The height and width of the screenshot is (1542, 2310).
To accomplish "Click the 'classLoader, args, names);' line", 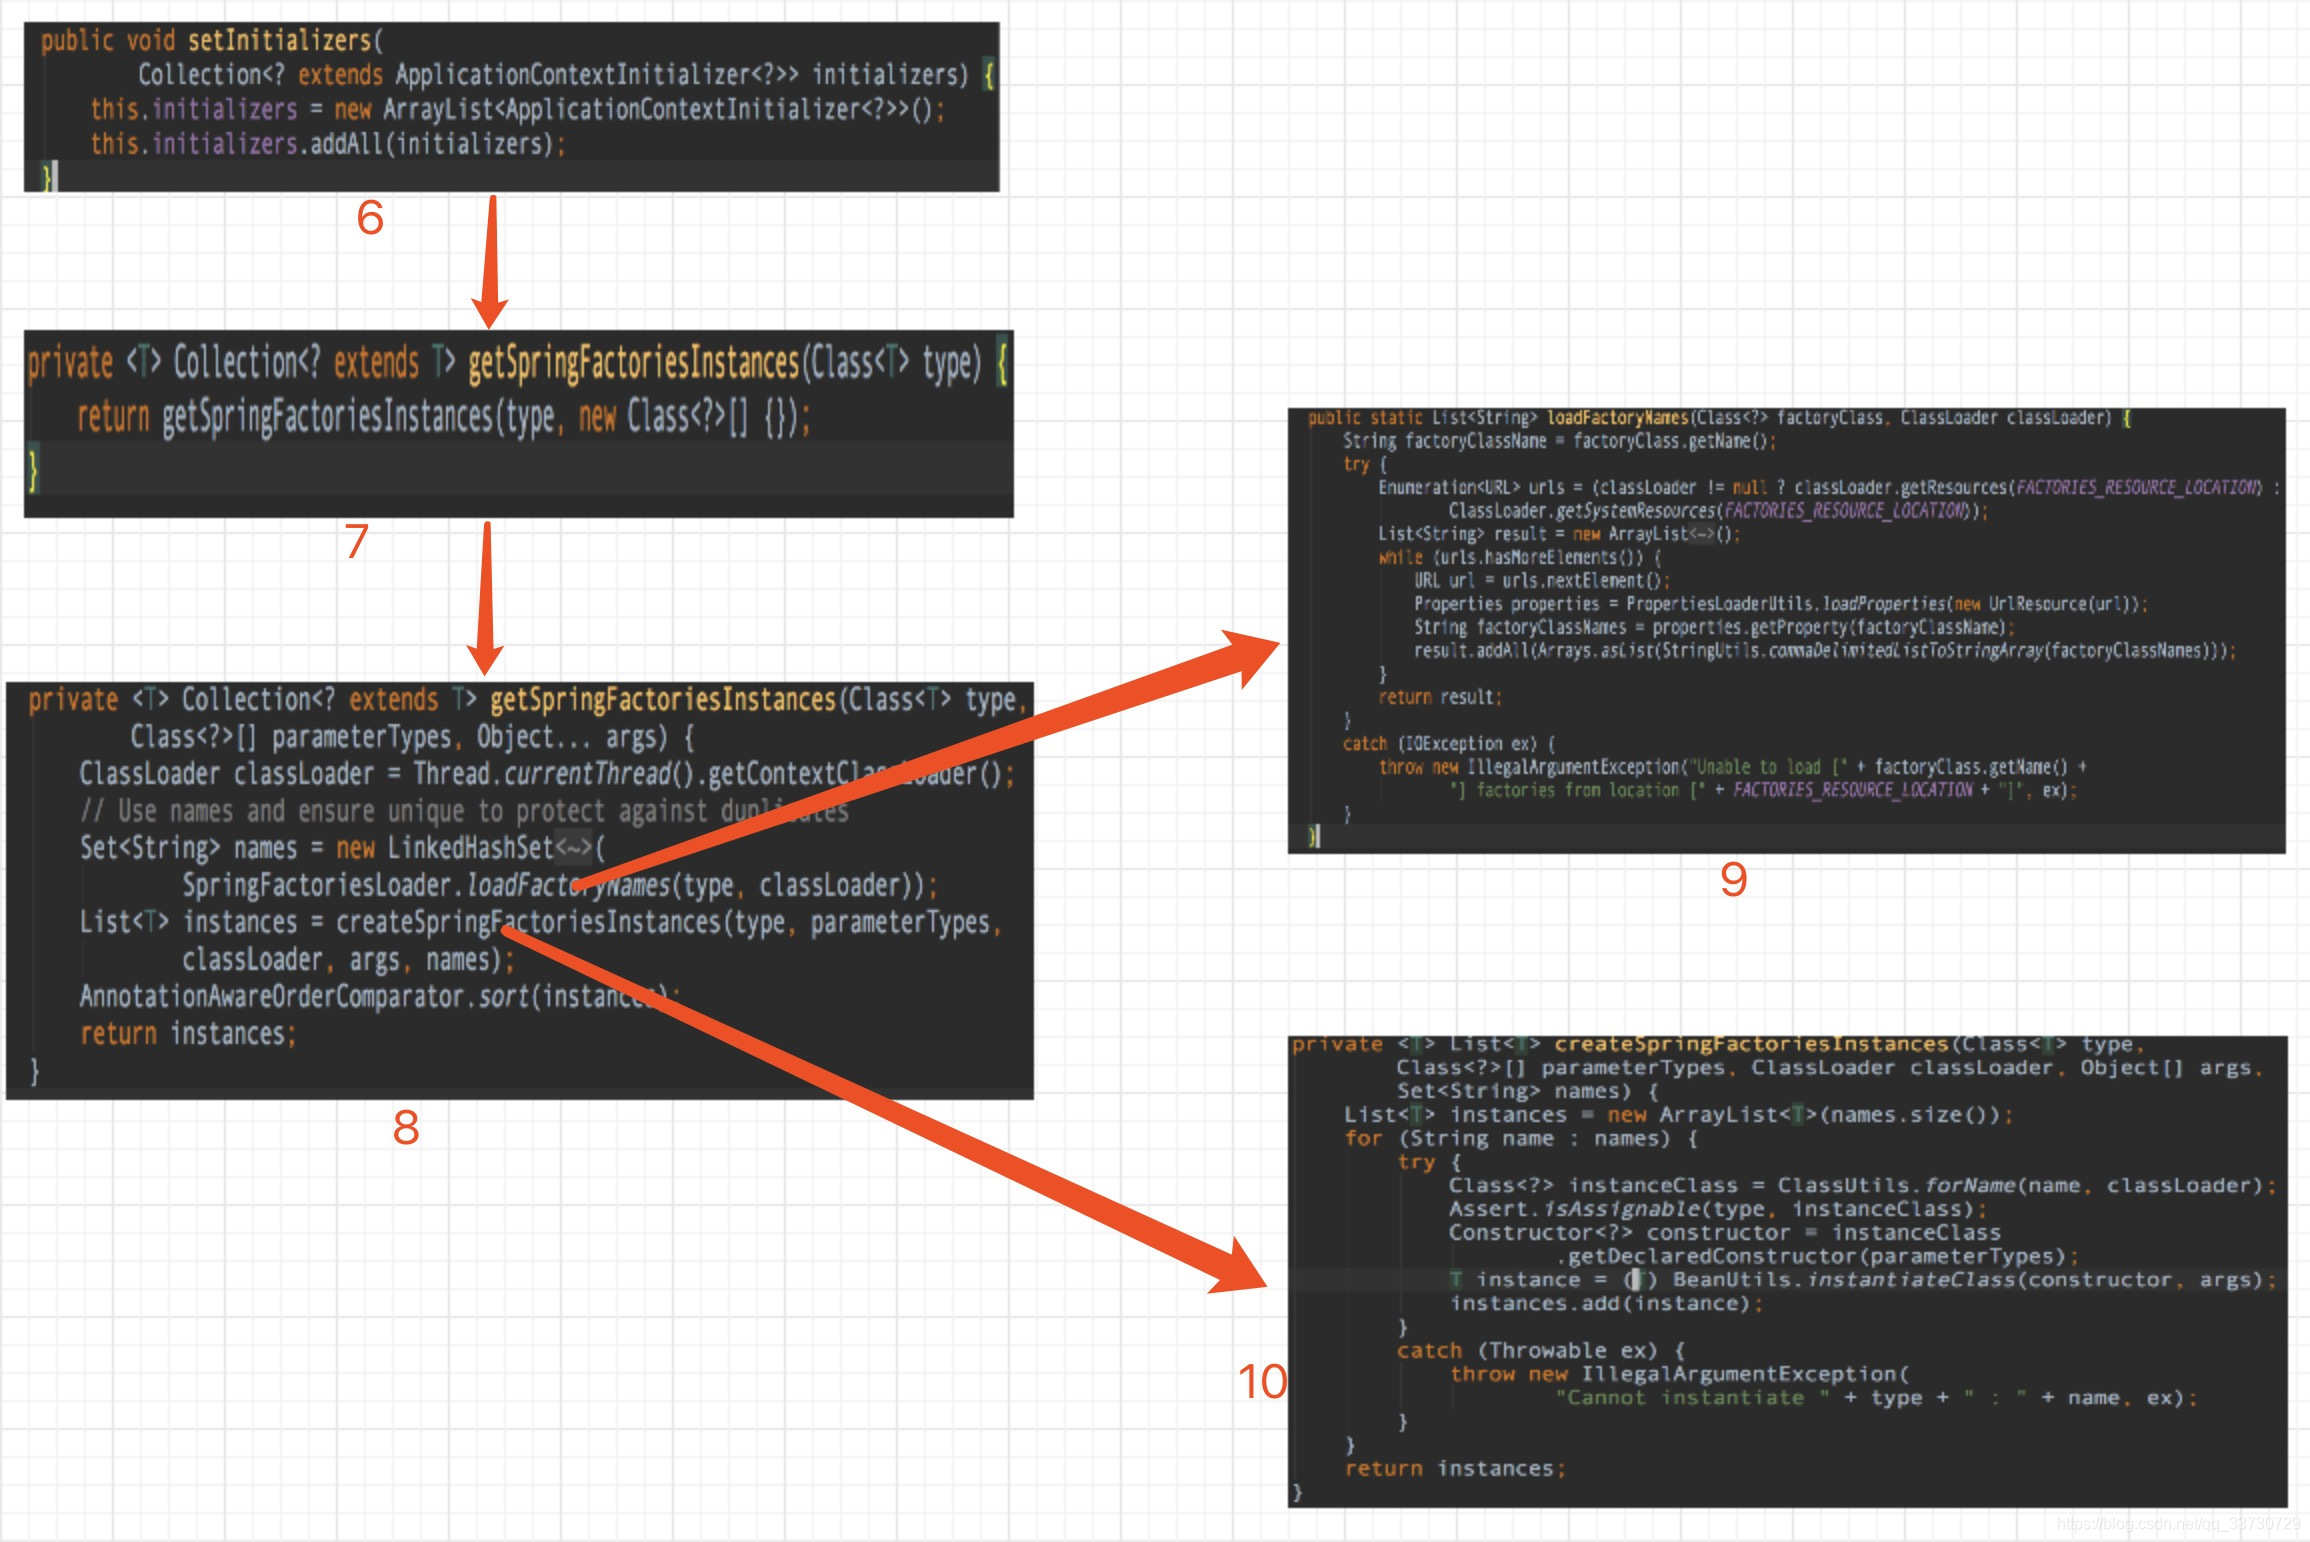I will click(x=348, y=960).
